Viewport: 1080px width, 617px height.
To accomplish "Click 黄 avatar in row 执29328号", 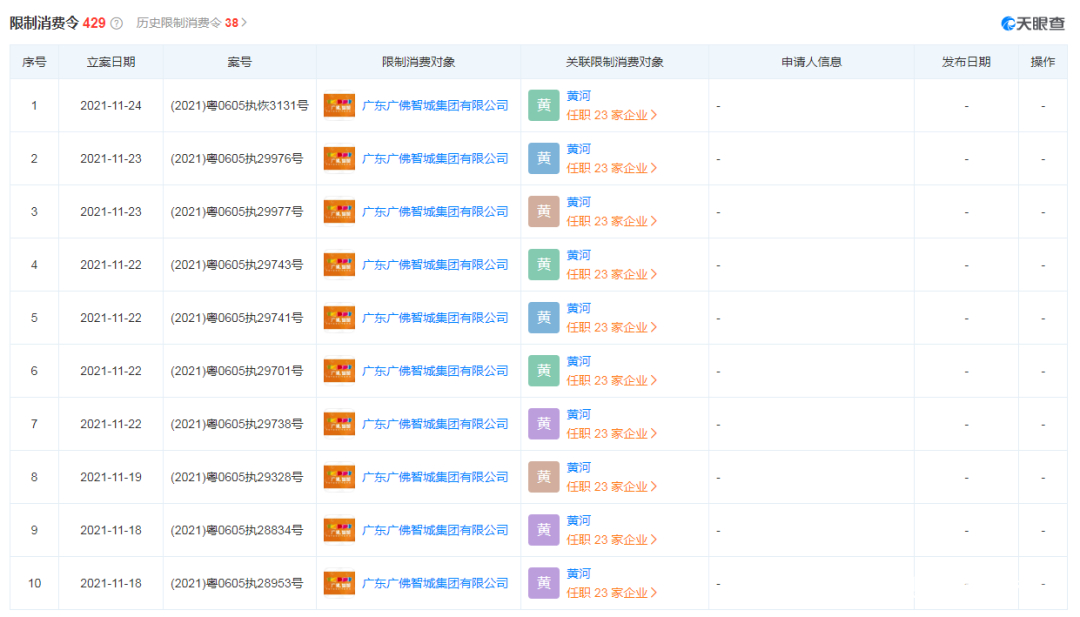I will [x=543, y=477].
